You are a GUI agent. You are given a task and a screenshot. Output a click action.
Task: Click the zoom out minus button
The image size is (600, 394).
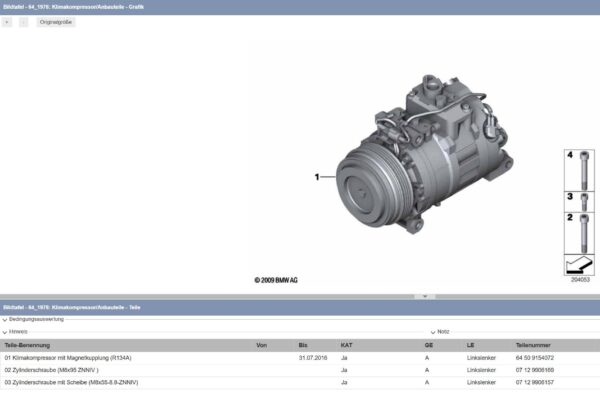[23, 22]
